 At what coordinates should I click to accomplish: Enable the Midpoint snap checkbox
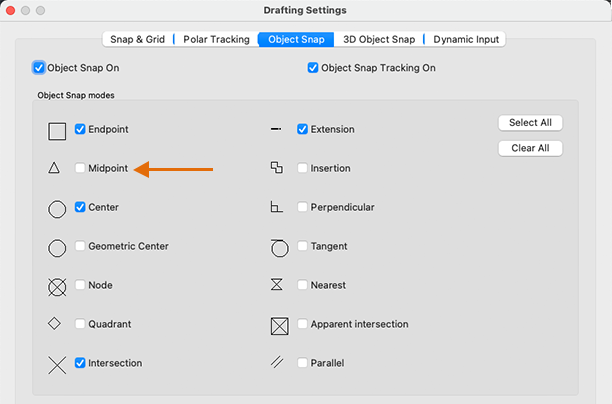tap(81, 169)
